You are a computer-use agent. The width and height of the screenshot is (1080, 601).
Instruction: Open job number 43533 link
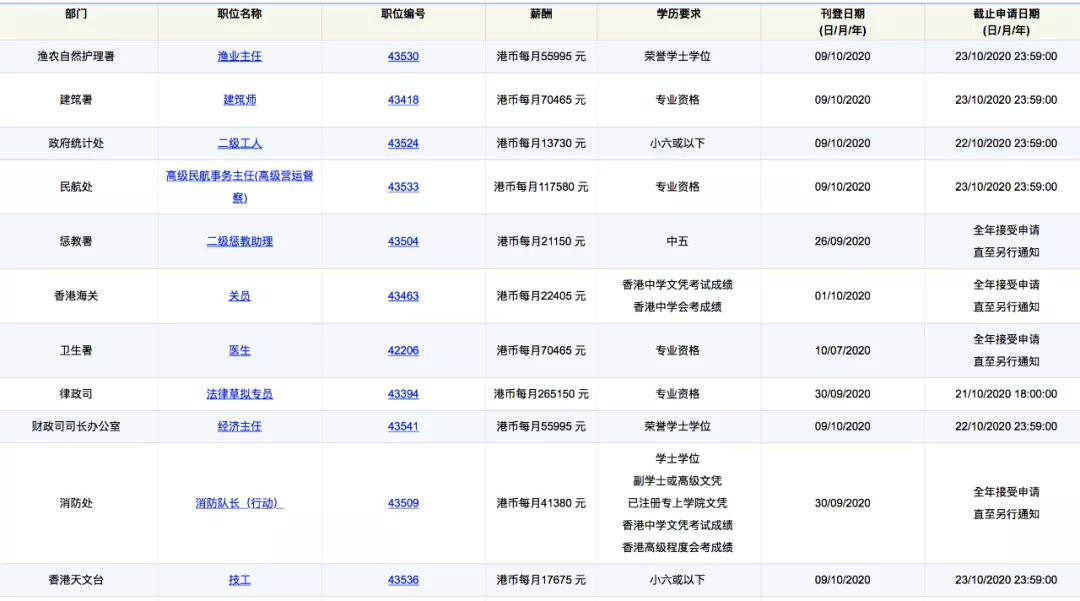click(403, 187)
